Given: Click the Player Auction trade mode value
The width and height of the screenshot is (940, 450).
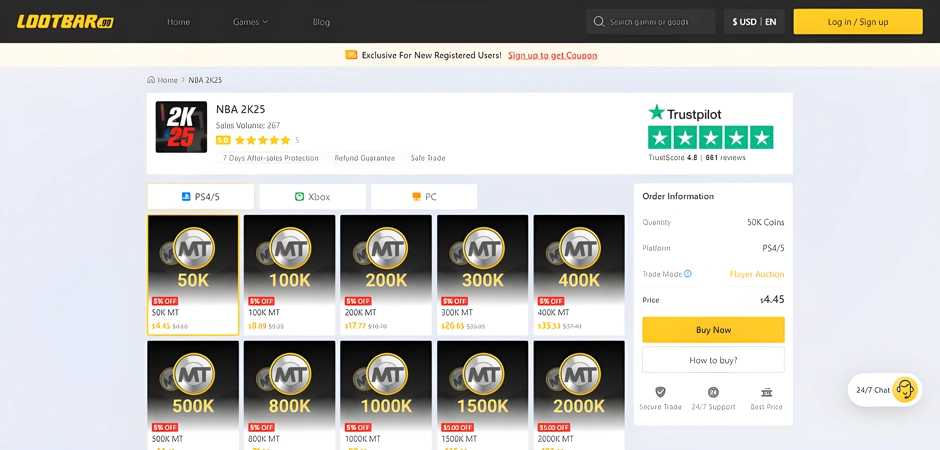Looking at the screenshot, I should [757, 274].
